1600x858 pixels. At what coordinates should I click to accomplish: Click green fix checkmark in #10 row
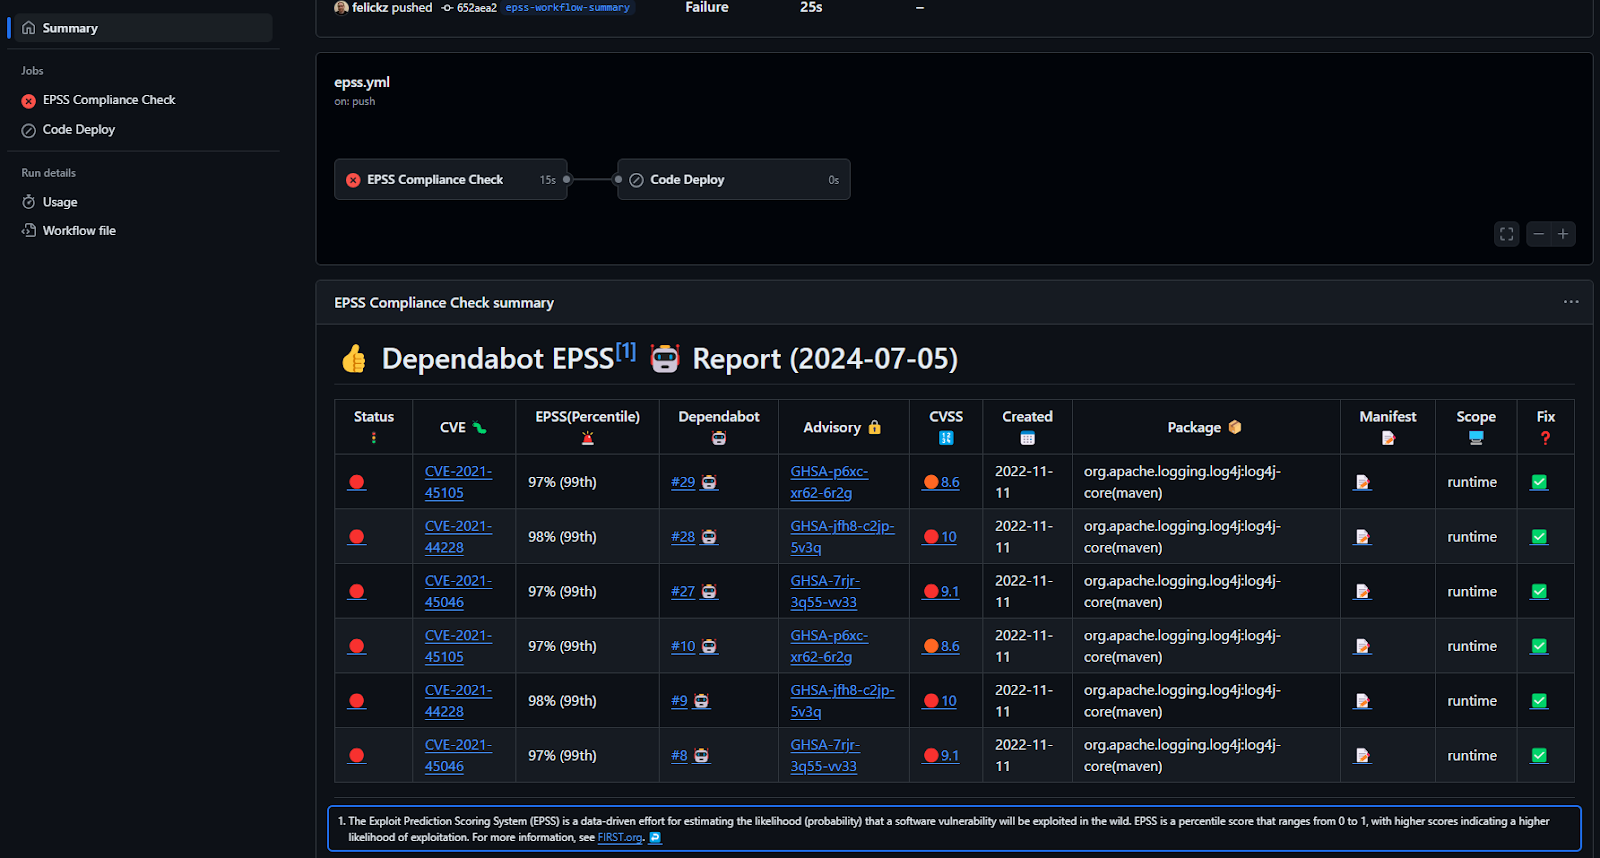point(1539,647)
